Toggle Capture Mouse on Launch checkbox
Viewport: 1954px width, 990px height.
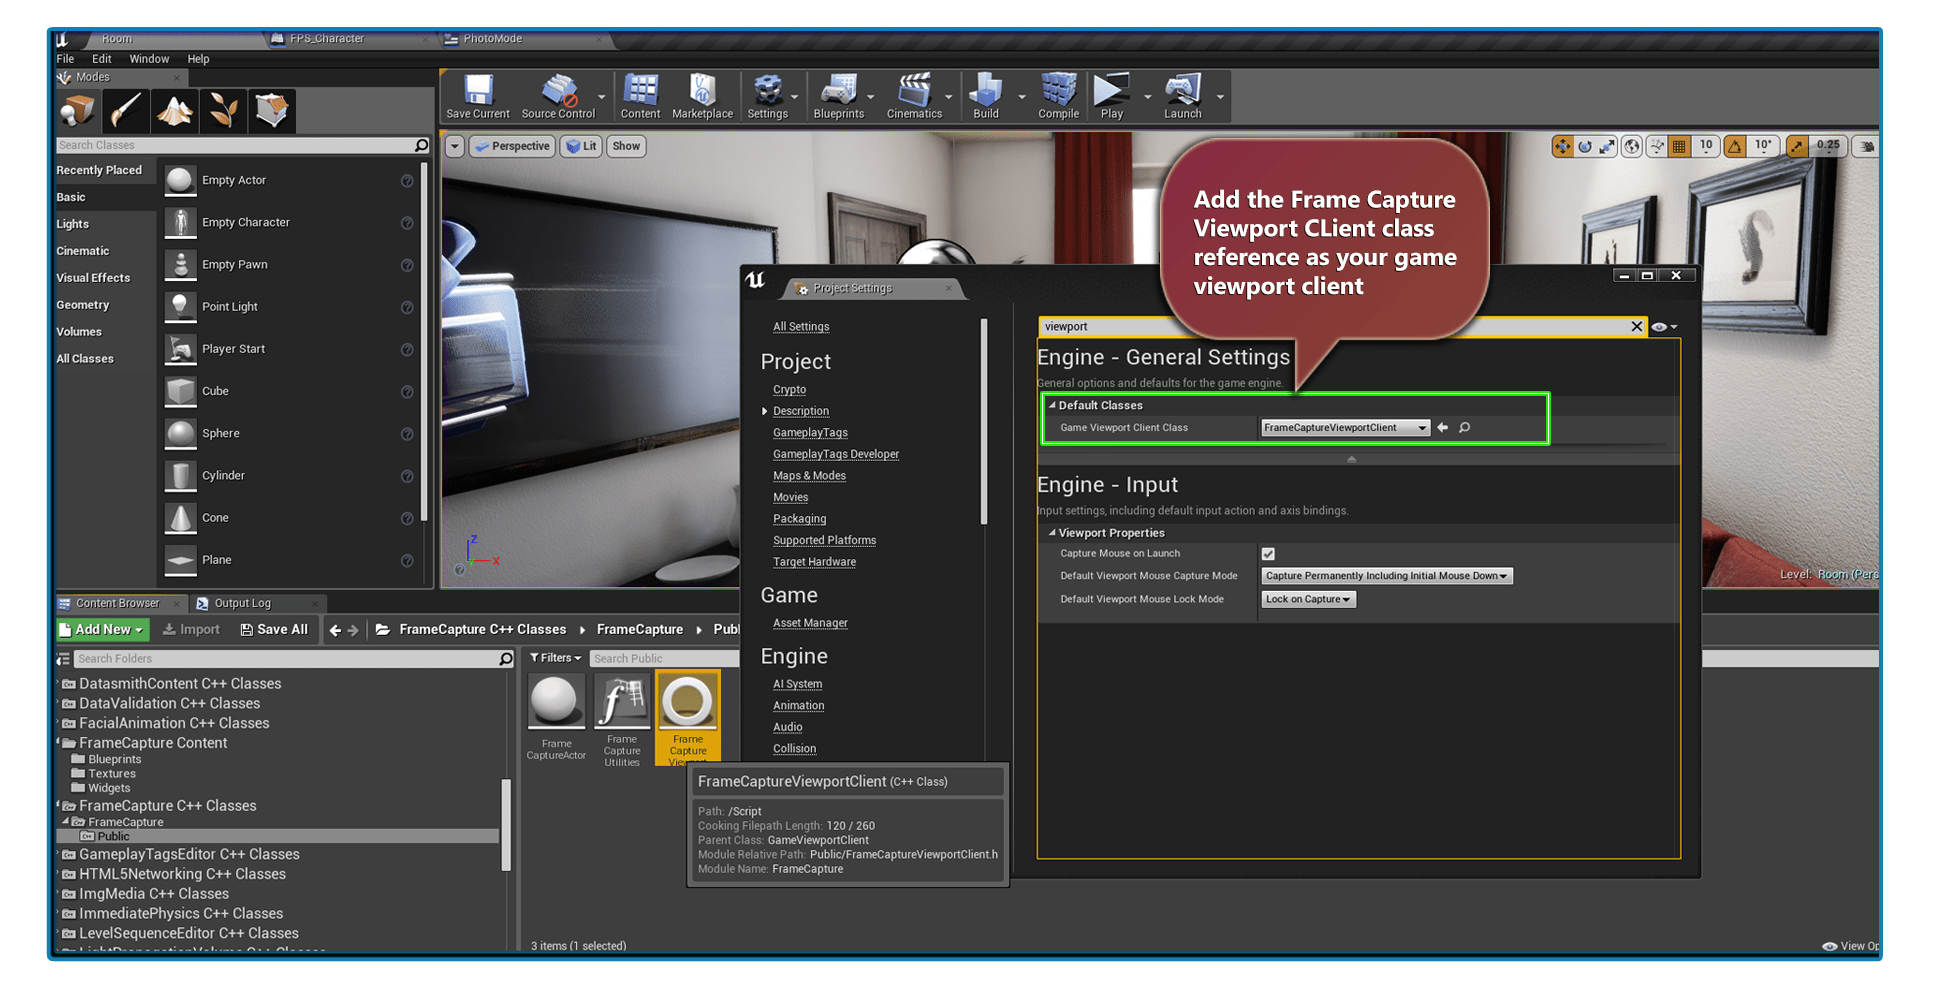click(x=1268, y=554)
